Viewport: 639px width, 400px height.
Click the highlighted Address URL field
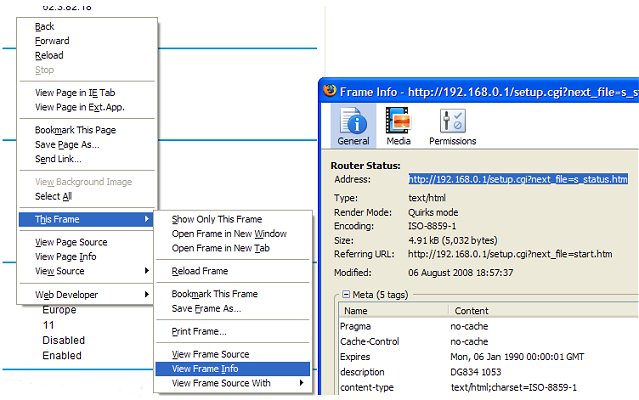click(x=518, y=179)
